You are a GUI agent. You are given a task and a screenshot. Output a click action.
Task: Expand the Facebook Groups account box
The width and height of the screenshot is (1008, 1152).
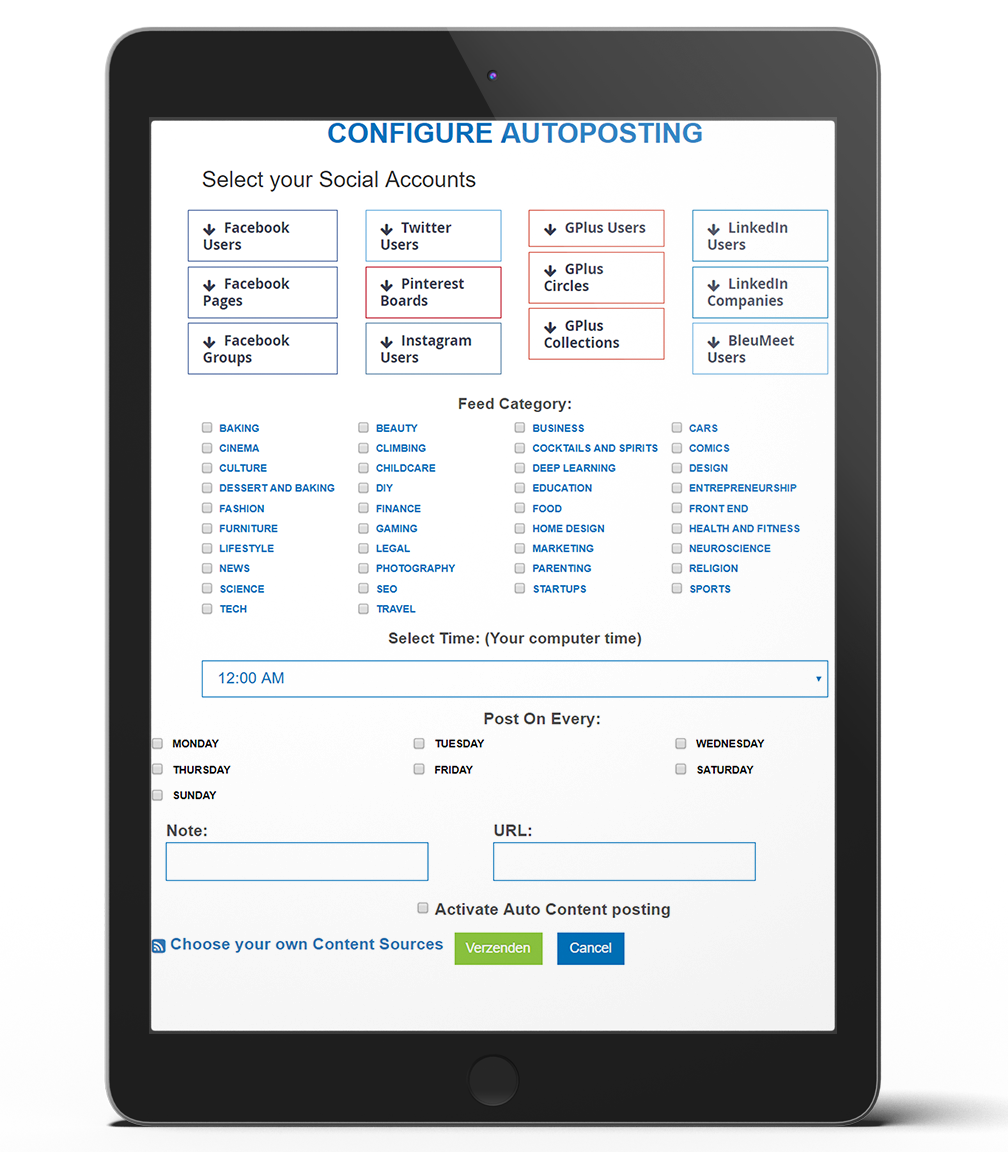click(262, 349)
